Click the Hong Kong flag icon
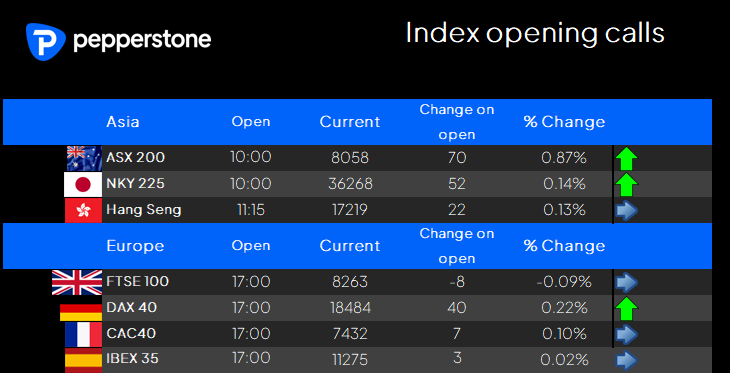This screenshot has width=730, height=373. (x=83, y=210)
